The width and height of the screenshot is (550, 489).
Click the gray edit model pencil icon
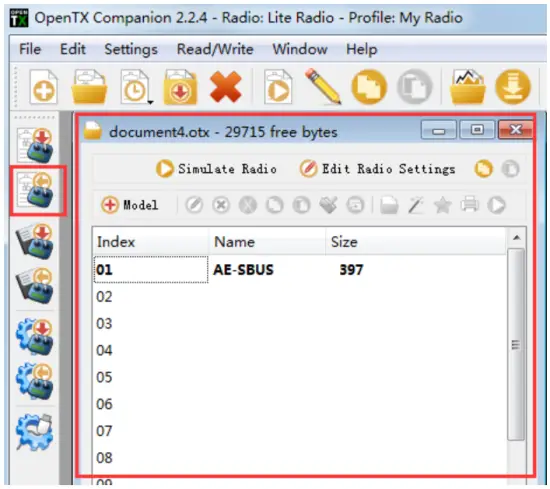[x=194, y=205]
